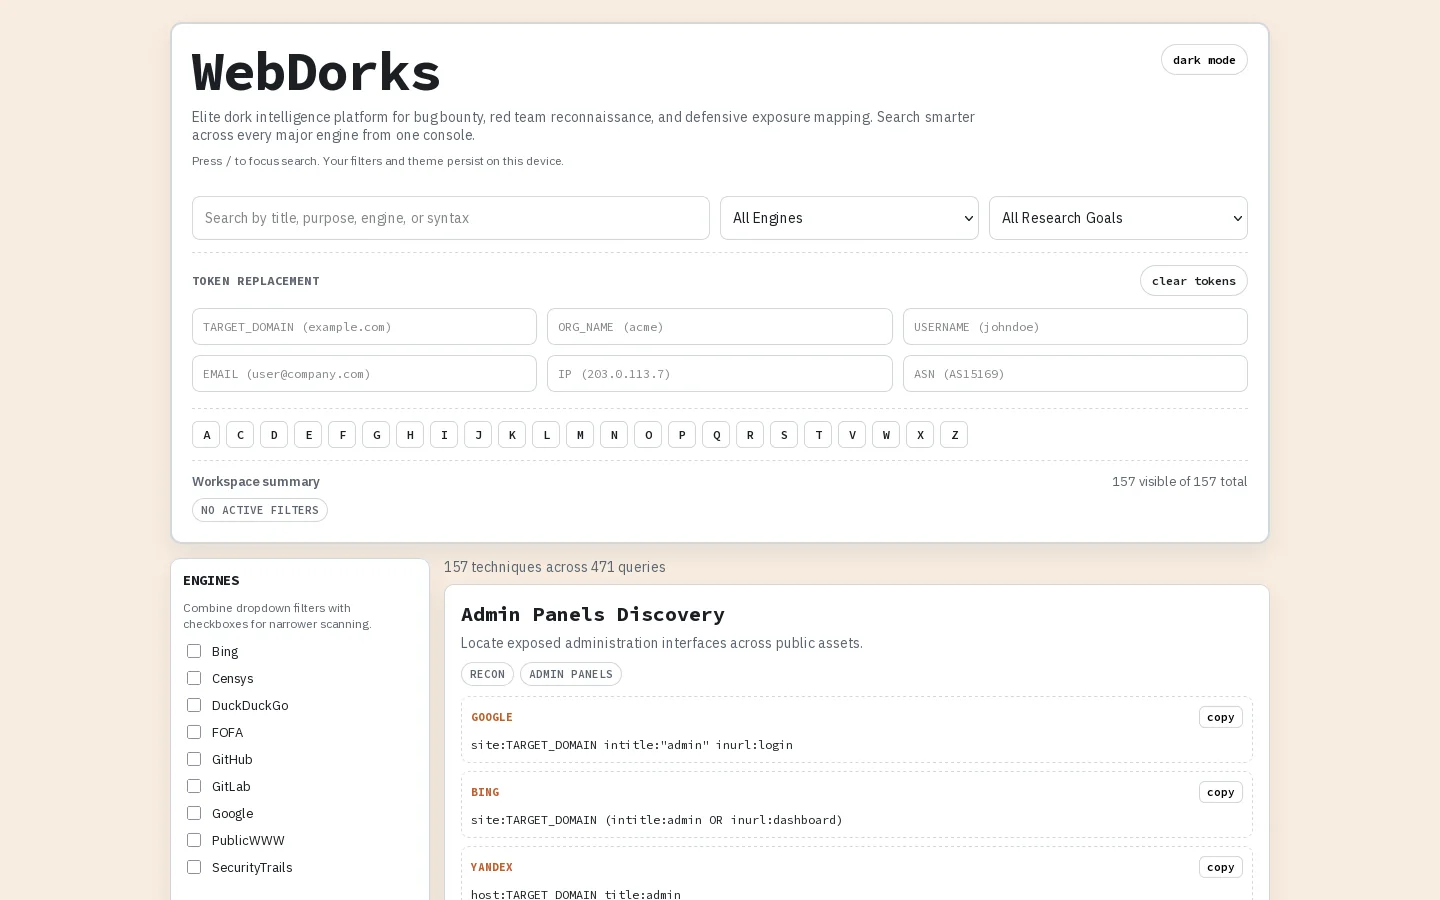
Task: Click the Admin Panels Discovery heading
Action: click(593, 614)
